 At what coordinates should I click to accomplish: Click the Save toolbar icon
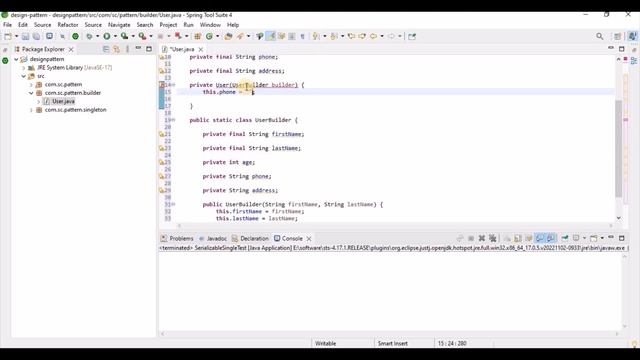(x=25, y=36)
